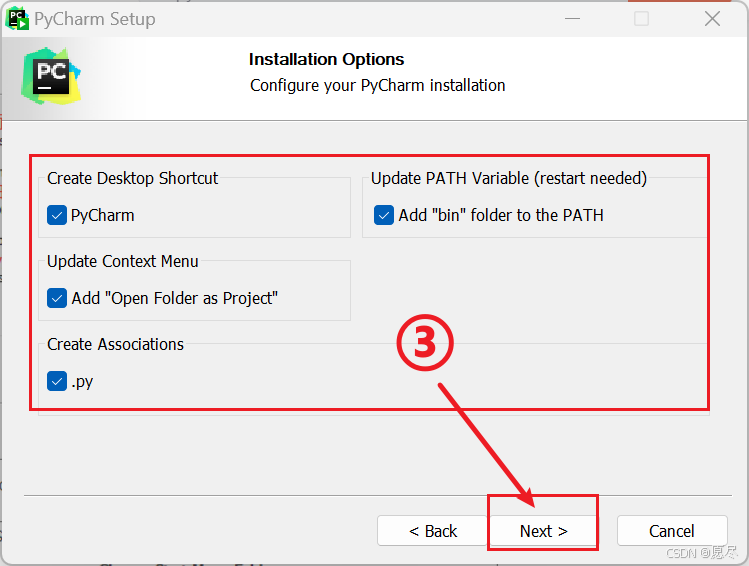Go to the previous step with Back
The height and width of the screenshot is (566, 749).
pos(433,531)
